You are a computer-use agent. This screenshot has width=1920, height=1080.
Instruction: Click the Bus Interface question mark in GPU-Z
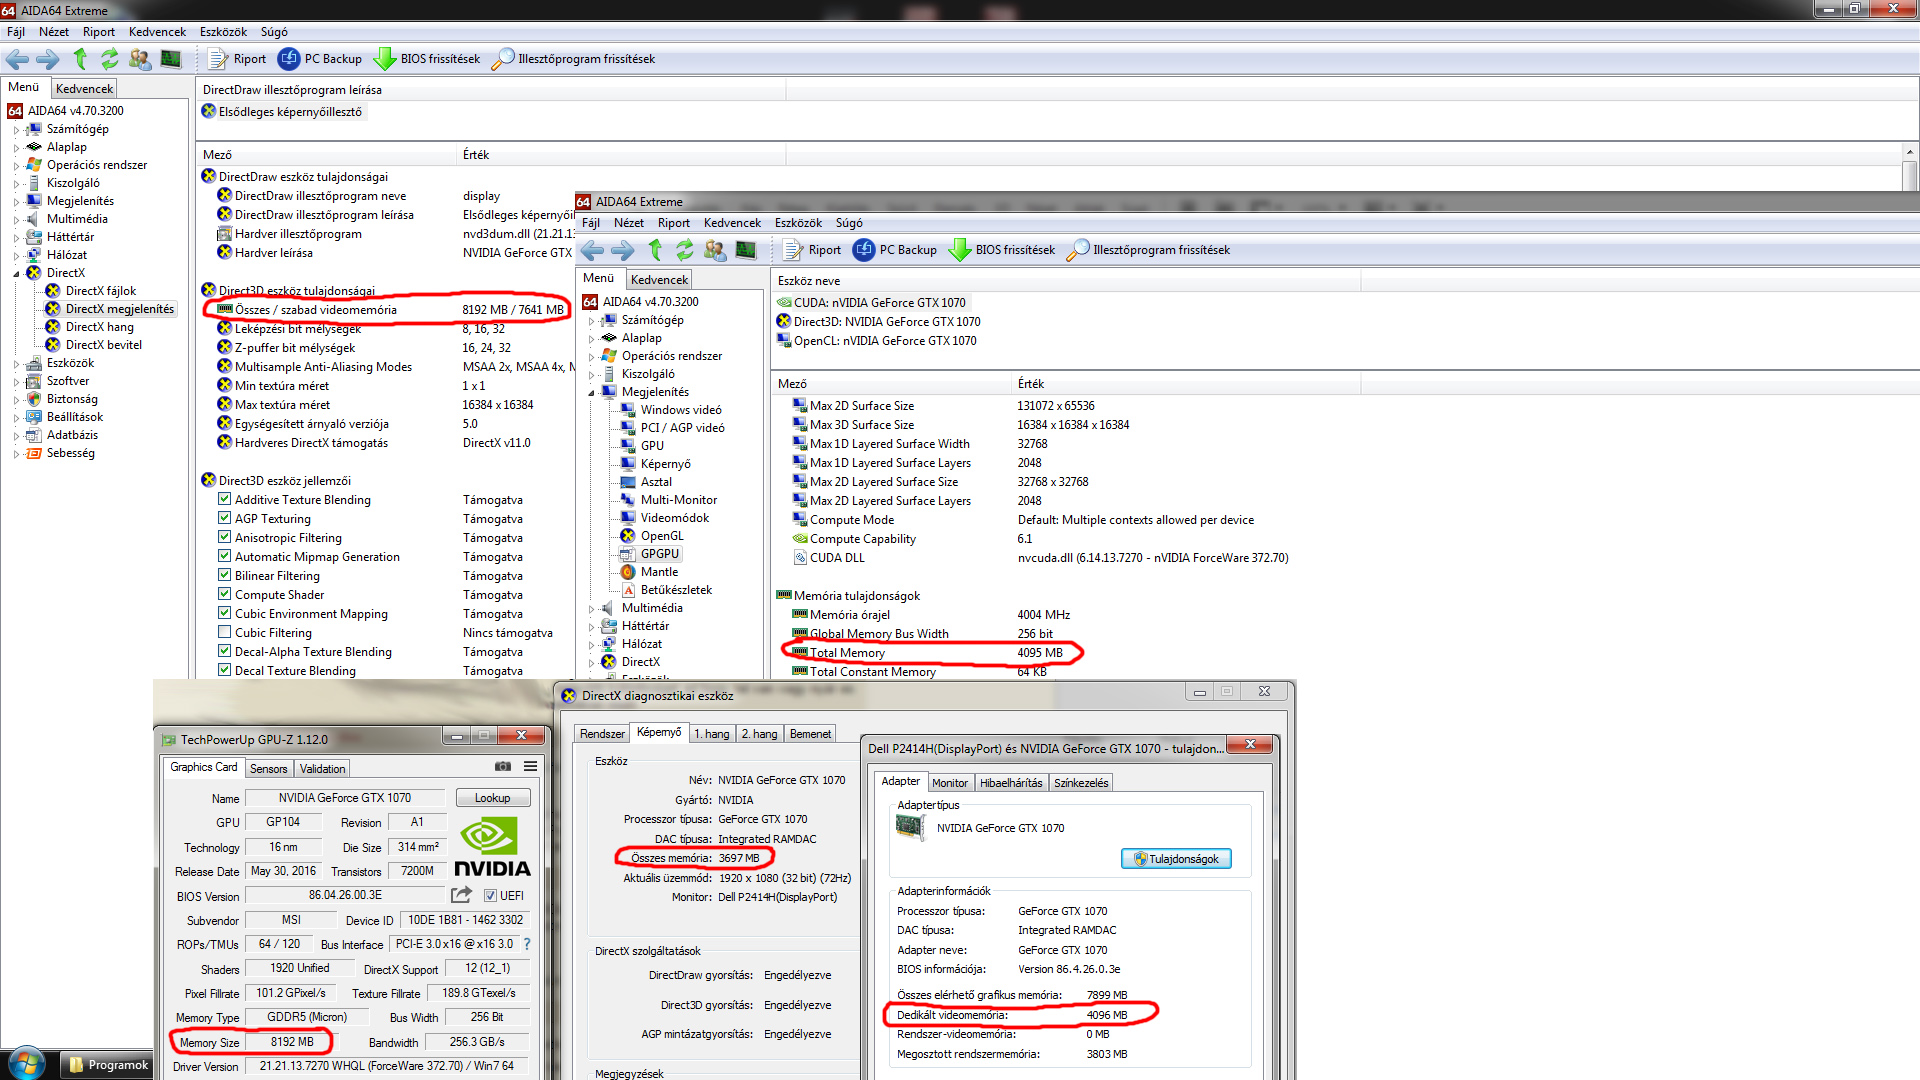(527, 944)
